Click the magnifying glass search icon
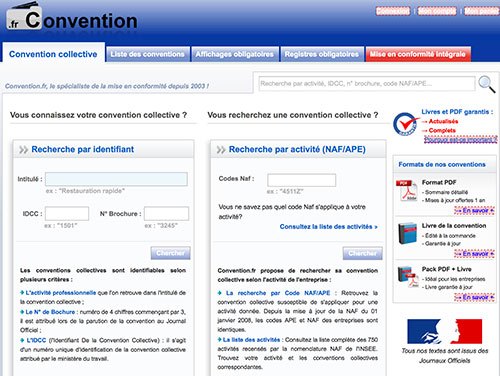This screenshot has height=376, width=500. pos(487,84)
